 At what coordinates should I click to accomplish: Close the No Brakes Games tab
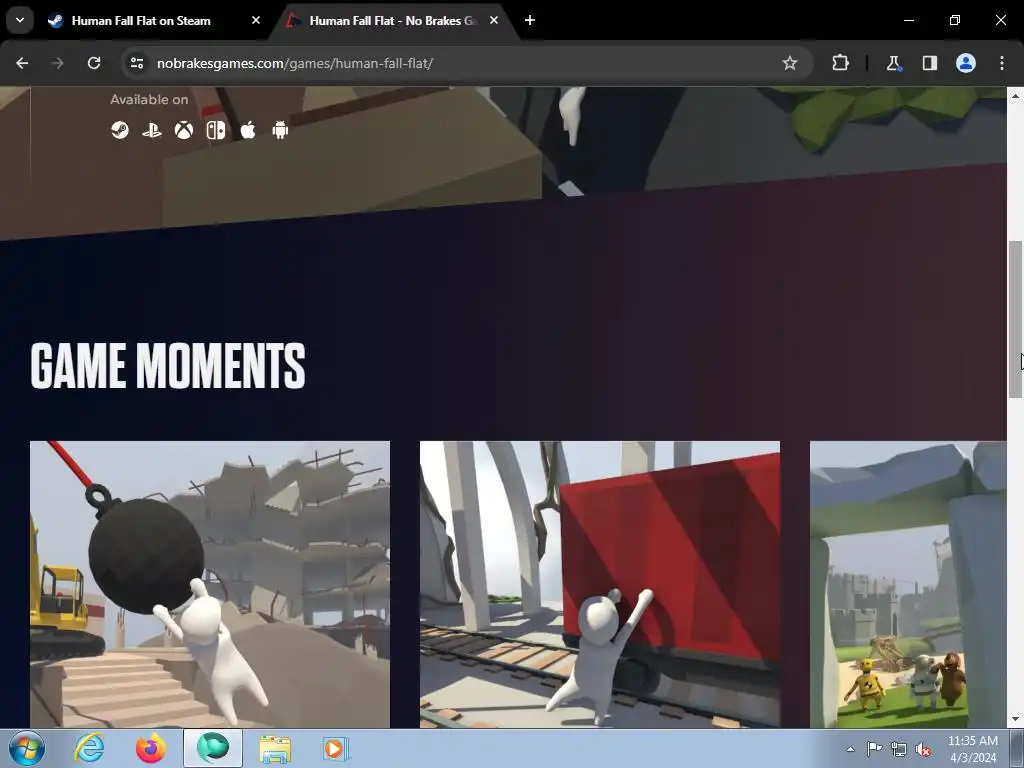coord(494,20)
